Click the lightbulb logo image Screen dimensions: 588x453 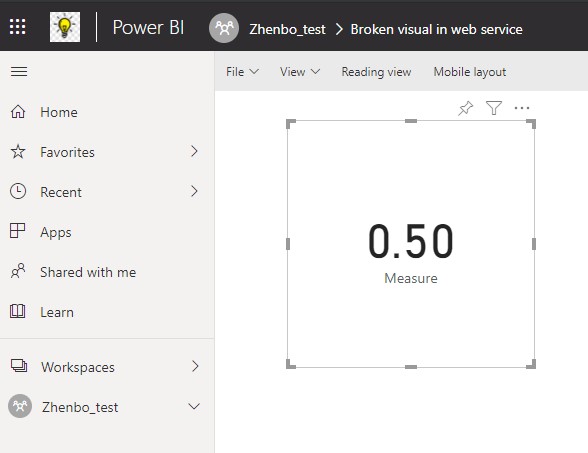pyautogui.click(x=65, y=27)
